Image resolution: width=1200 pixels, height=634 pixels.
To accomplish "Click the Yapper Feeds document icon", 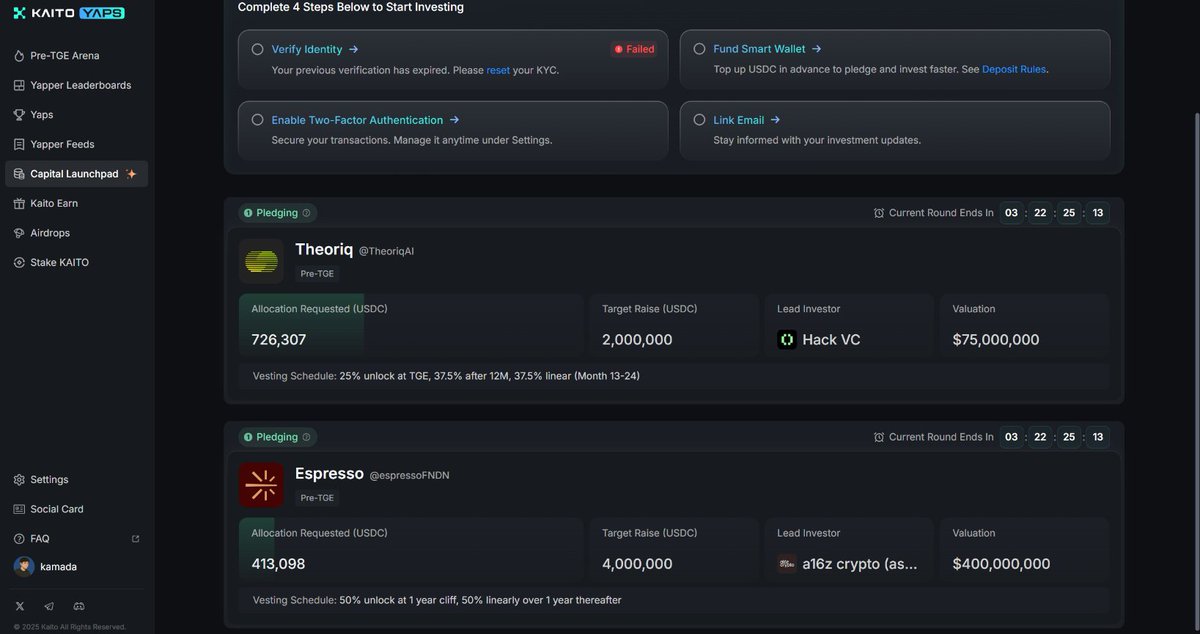I will click(19, 144).
